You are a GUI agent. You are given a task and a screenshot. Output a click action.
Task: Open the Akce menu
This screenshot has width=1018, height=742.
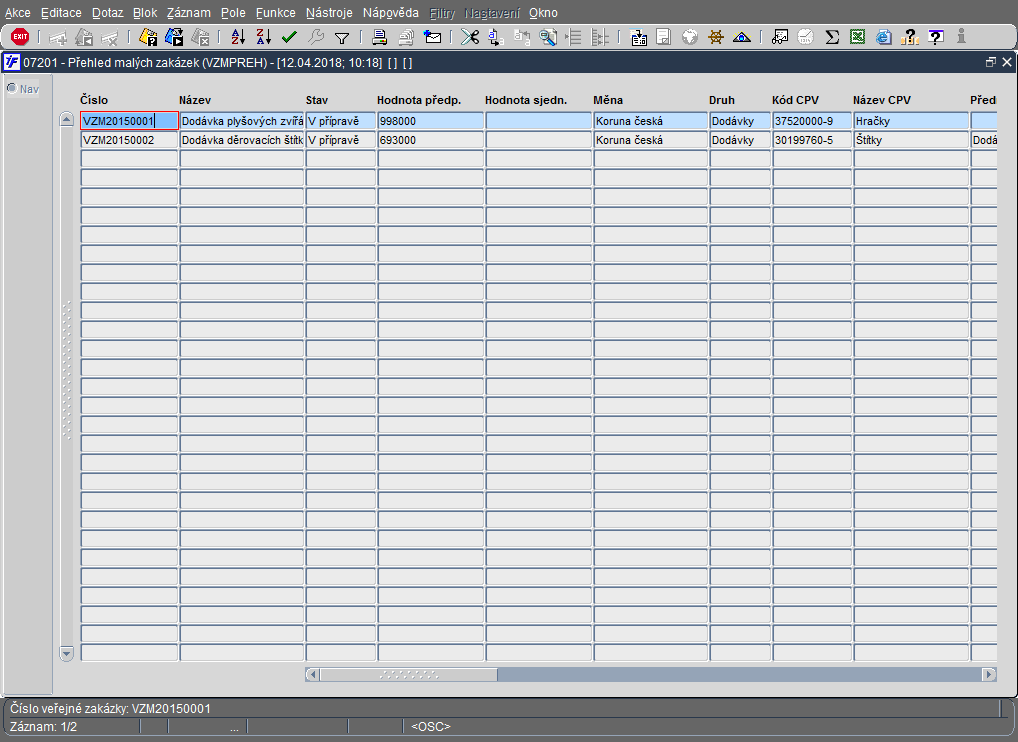click(x=18, y=13)
